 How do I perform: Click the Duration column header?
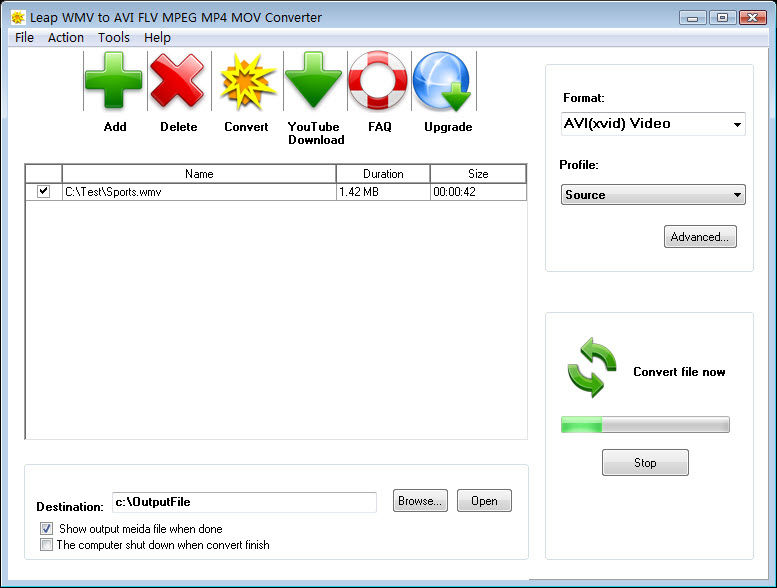[x=383, y=174]
